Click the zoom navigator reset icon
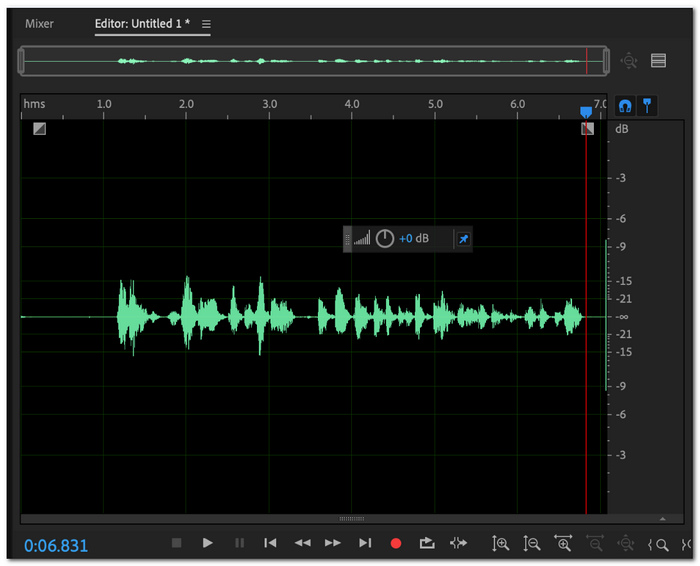 pos(629,60)
